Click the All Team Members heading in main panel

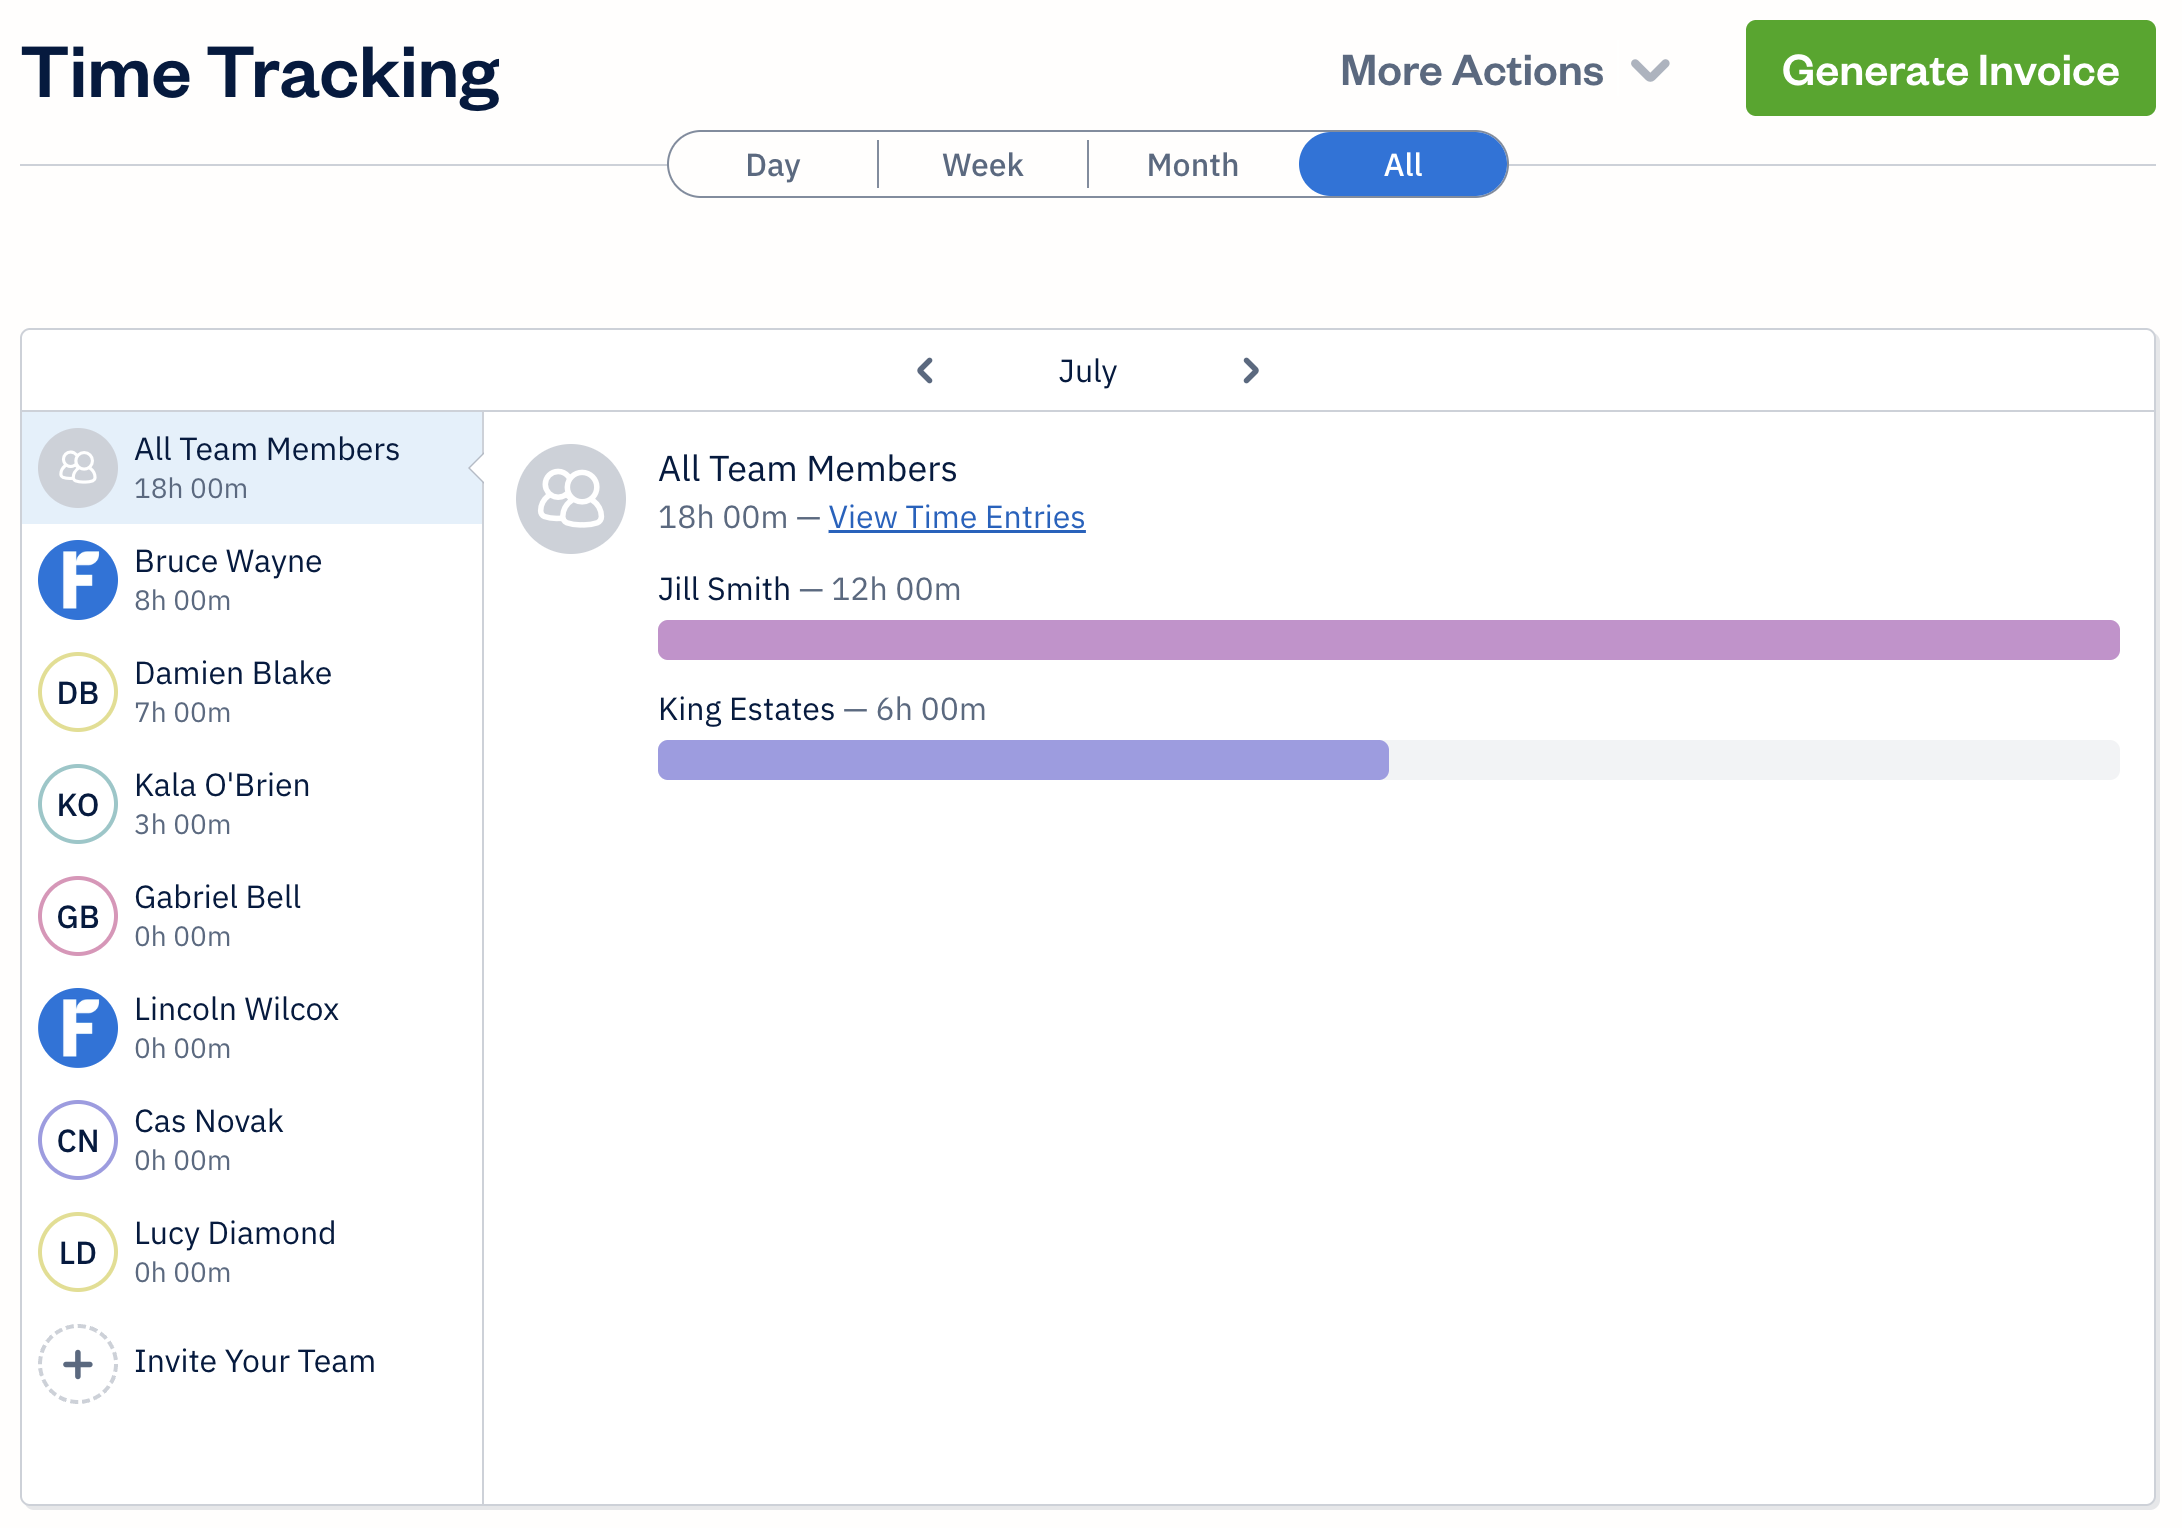pyautogui.click(x=807, y=468)
